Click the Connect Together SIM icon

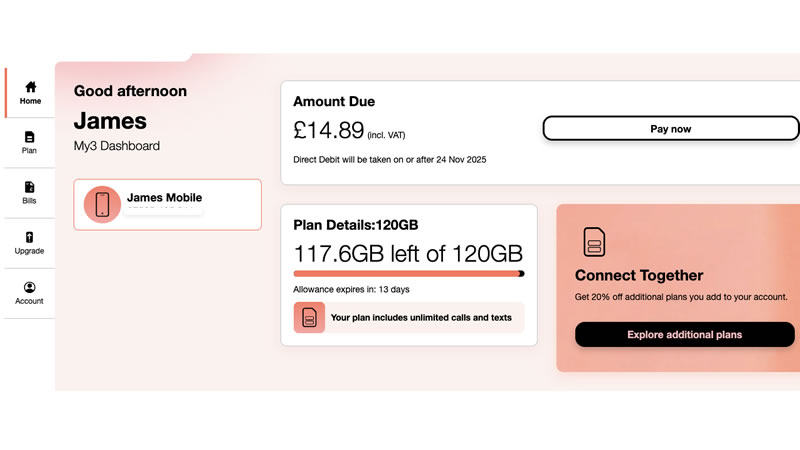tap(593, 242)
